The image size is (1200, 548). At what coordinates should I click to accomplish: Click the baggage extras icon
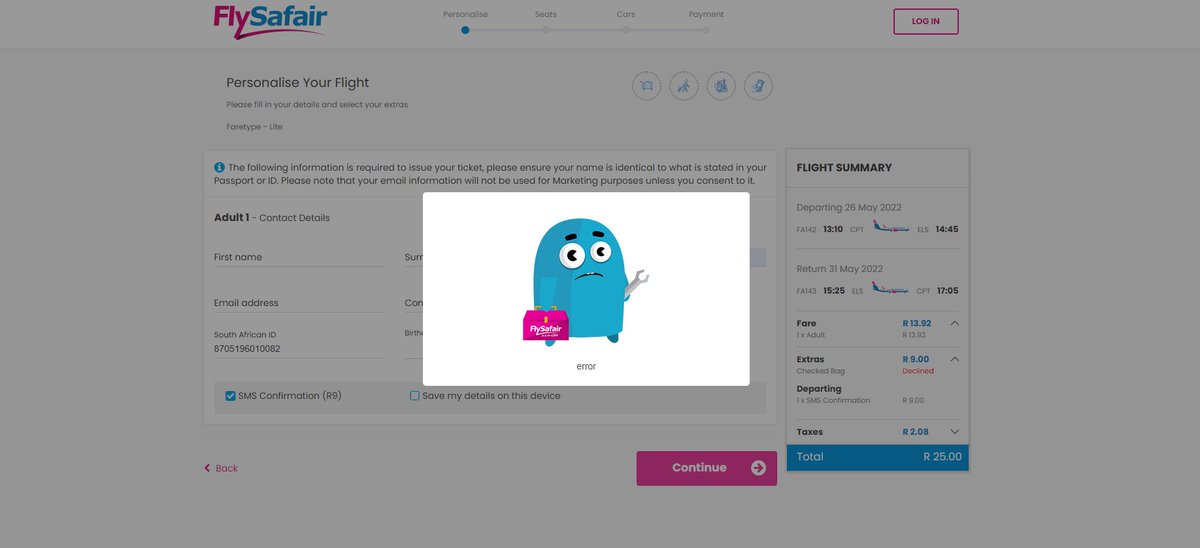click(721, 86)
